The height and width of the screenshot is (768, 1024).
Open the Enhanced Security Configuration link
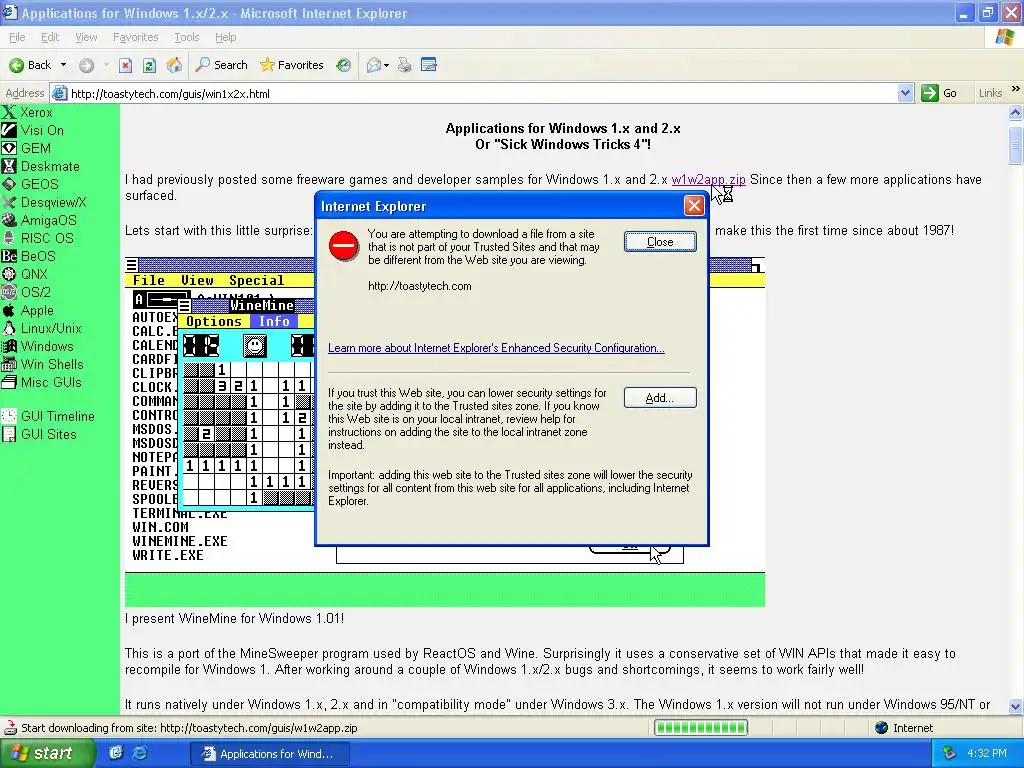click(x=496, y=348)
